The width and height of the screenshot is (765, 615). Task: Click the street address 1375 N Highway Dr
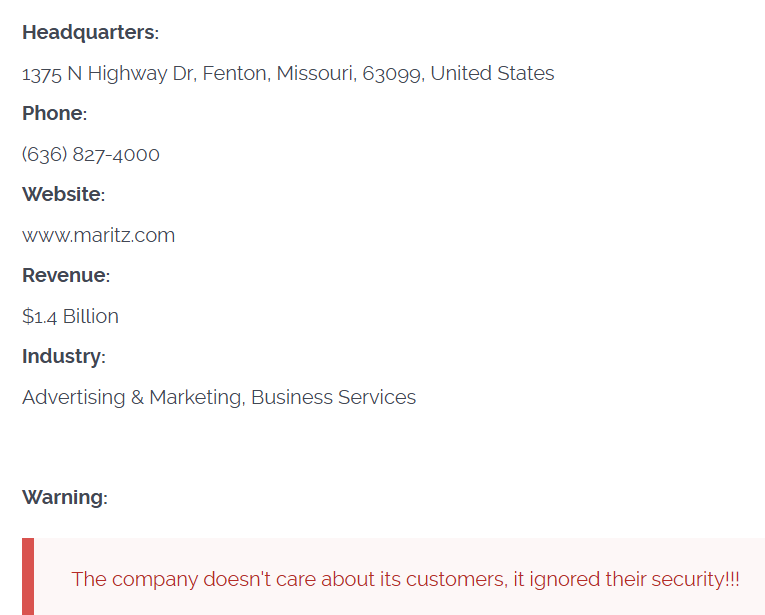point(109,73)
